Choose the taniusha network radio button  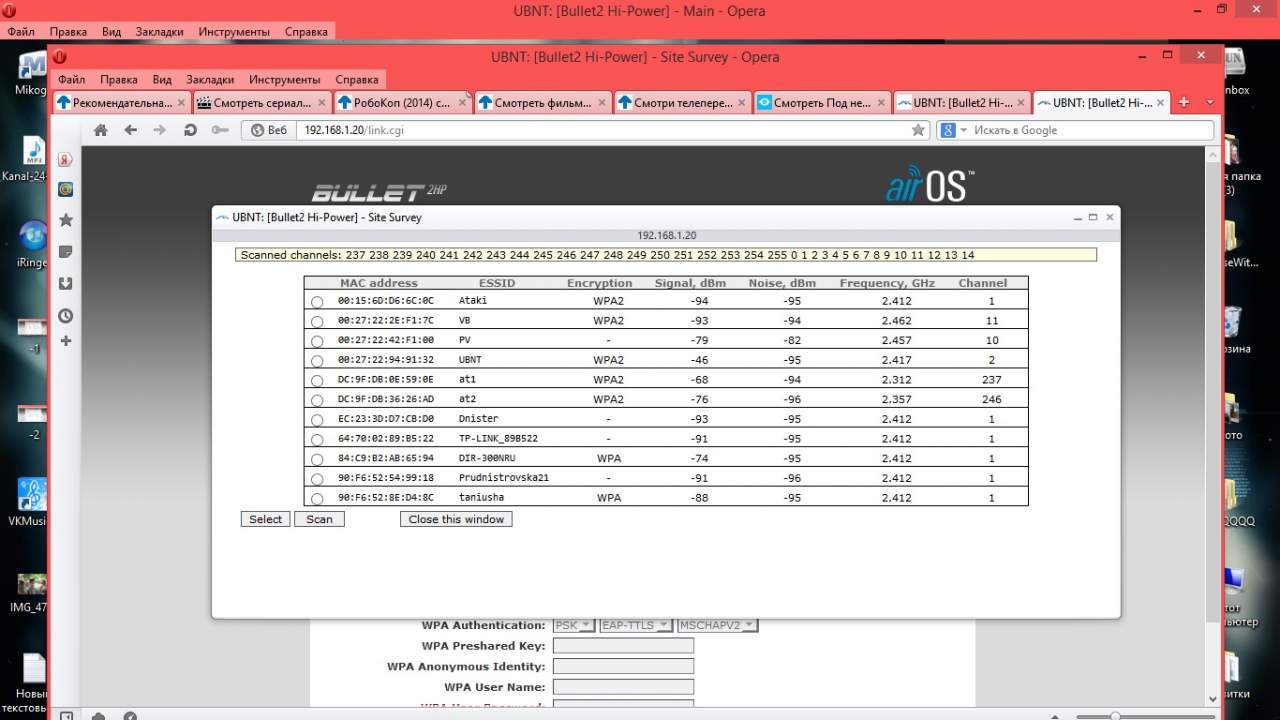tap(317, 499)
